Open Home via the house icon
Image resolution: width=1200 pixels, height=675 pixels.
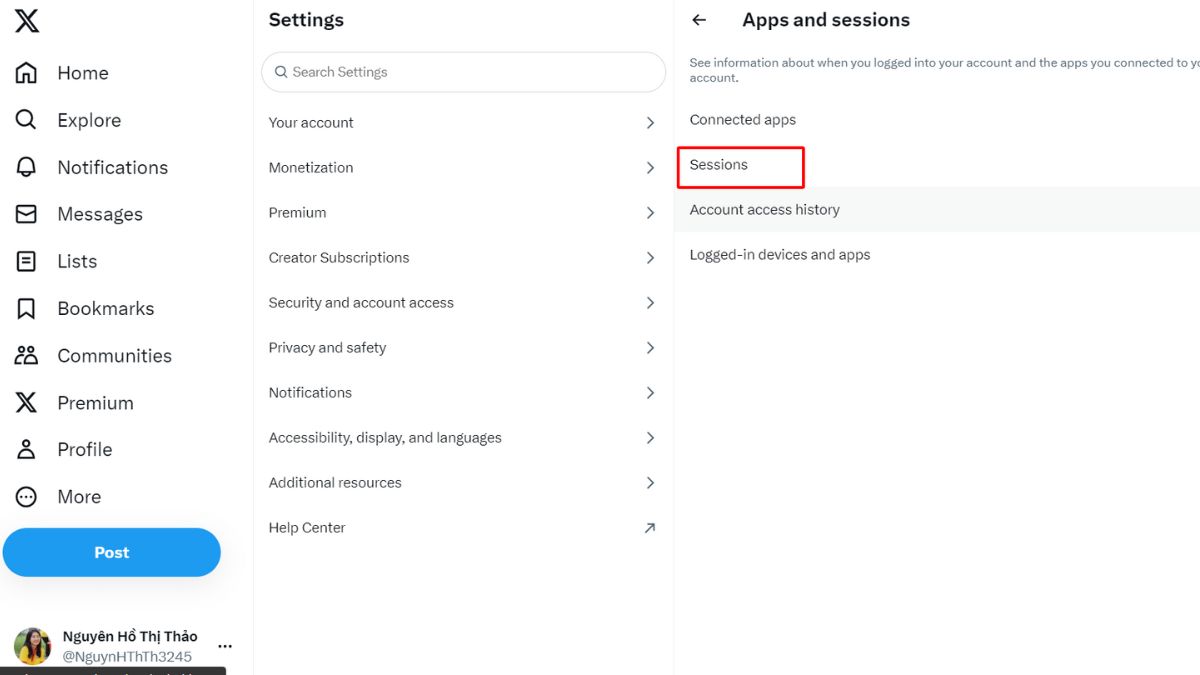point(26,73)
